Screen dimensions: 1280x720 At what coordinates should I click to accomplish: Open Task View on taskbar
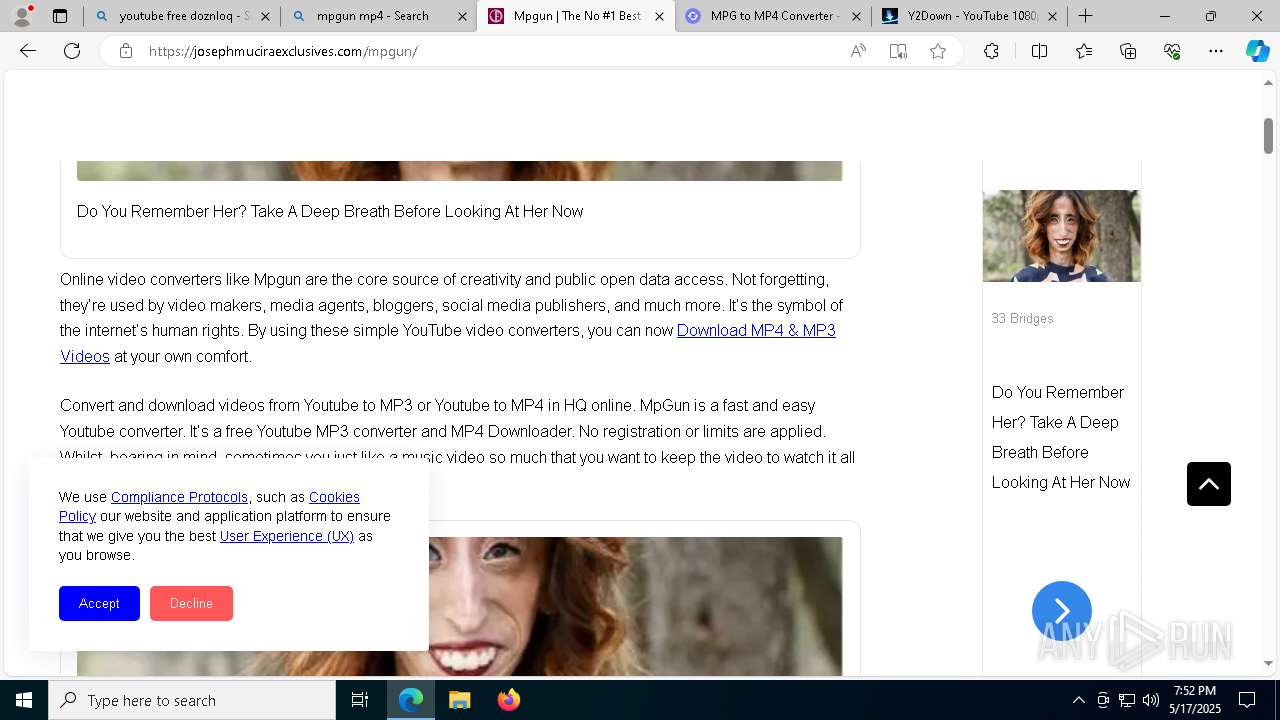point(360,700)
